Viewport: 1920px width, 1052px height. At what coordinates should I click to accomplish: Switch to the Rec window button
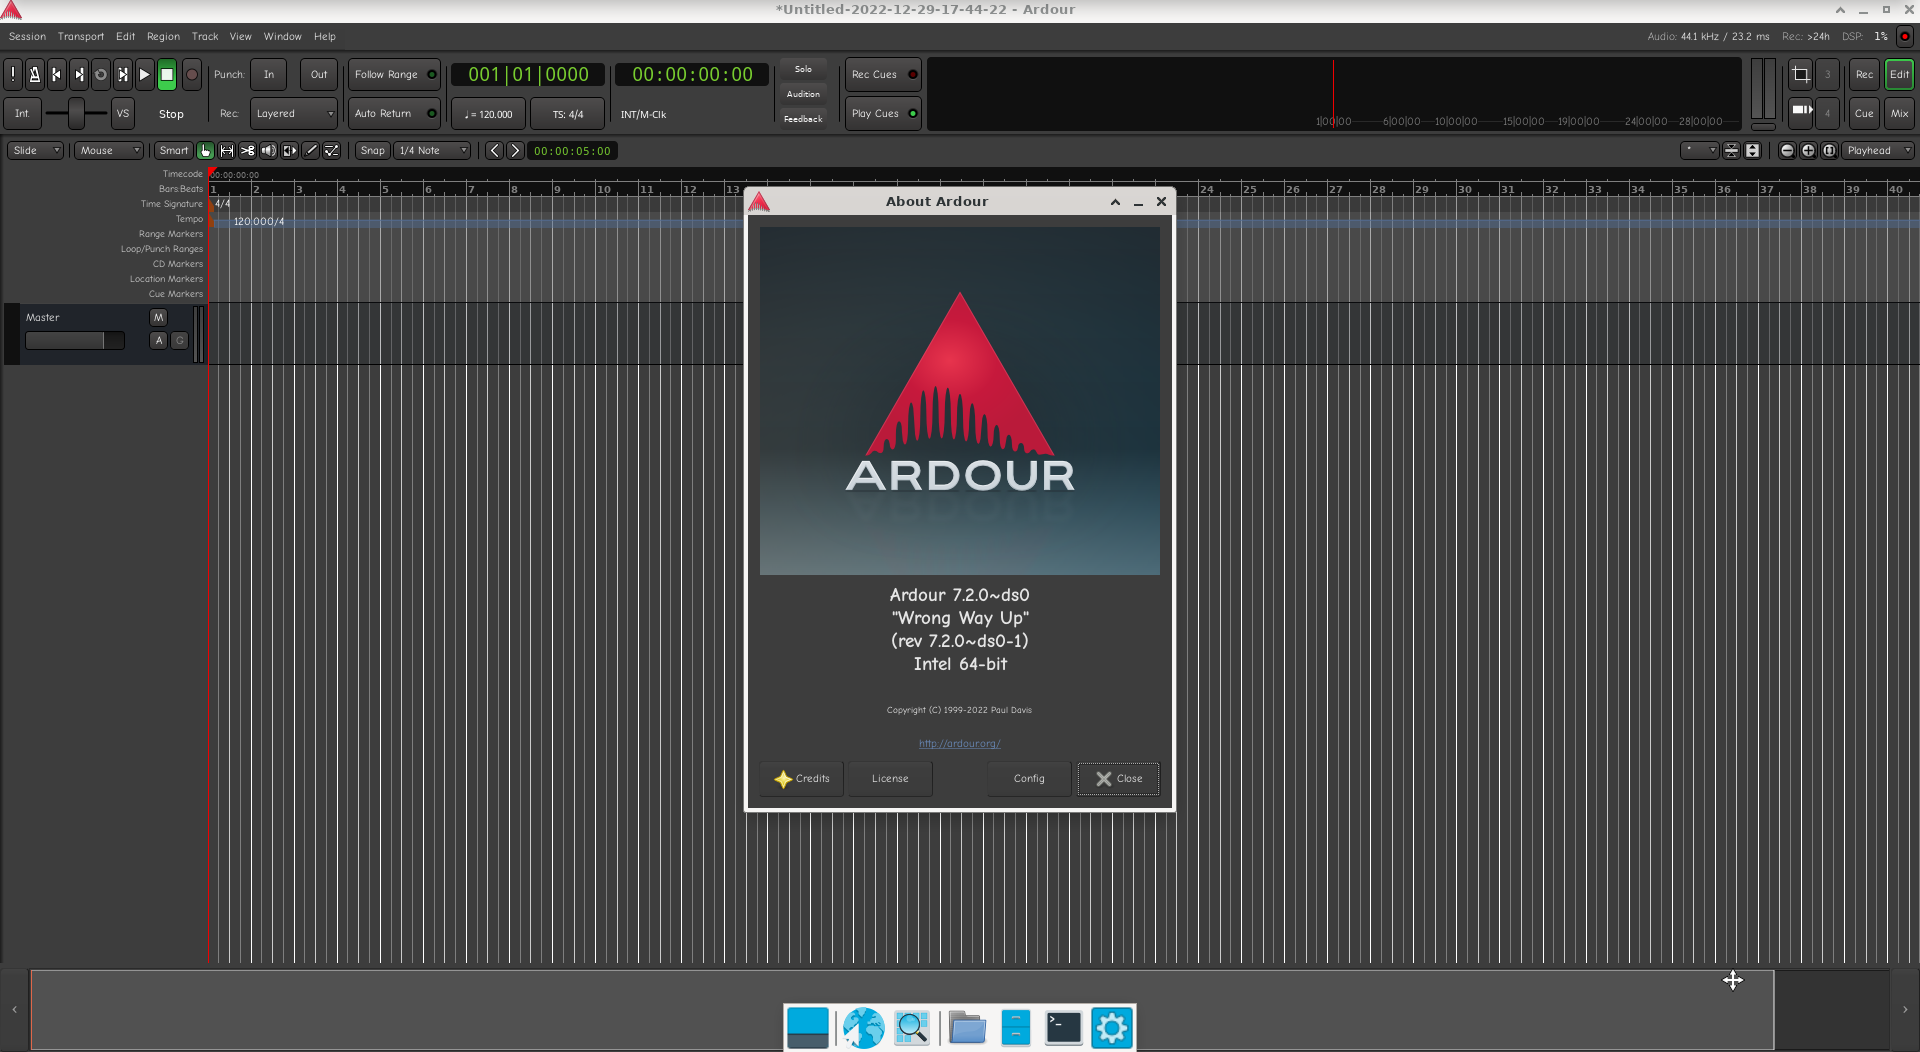[x=1864, y=75]
